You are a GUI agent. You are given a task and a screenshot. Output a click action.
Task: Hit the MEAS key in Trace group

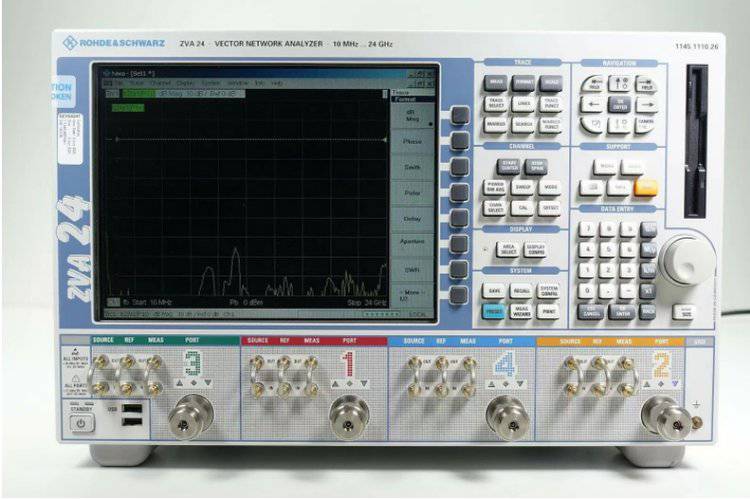click(x=496, y=82)
